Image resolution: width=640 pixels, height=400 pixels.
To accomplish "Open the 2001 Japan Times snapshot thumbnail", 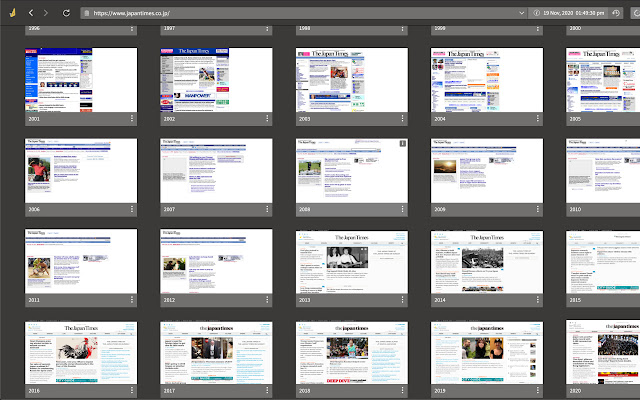I will click(x=81, y=80).
